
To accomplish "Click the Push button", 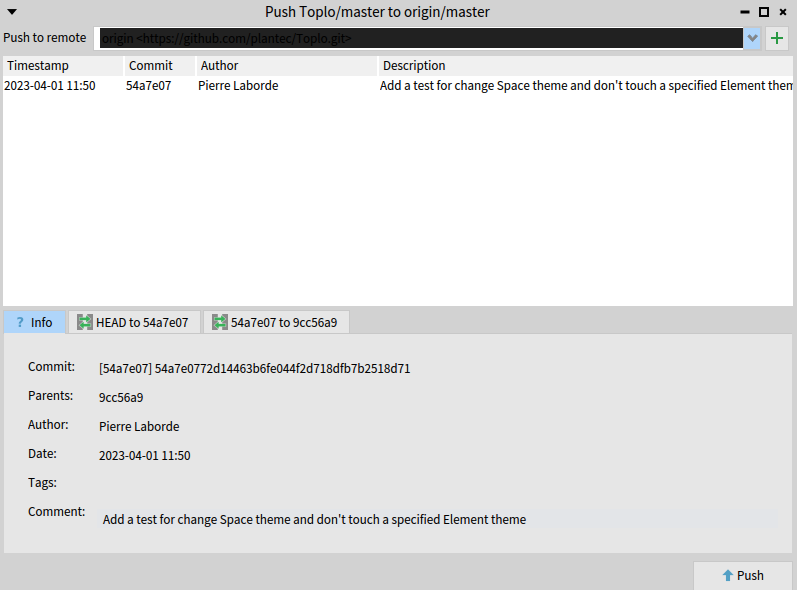I will tap(743, 575).
